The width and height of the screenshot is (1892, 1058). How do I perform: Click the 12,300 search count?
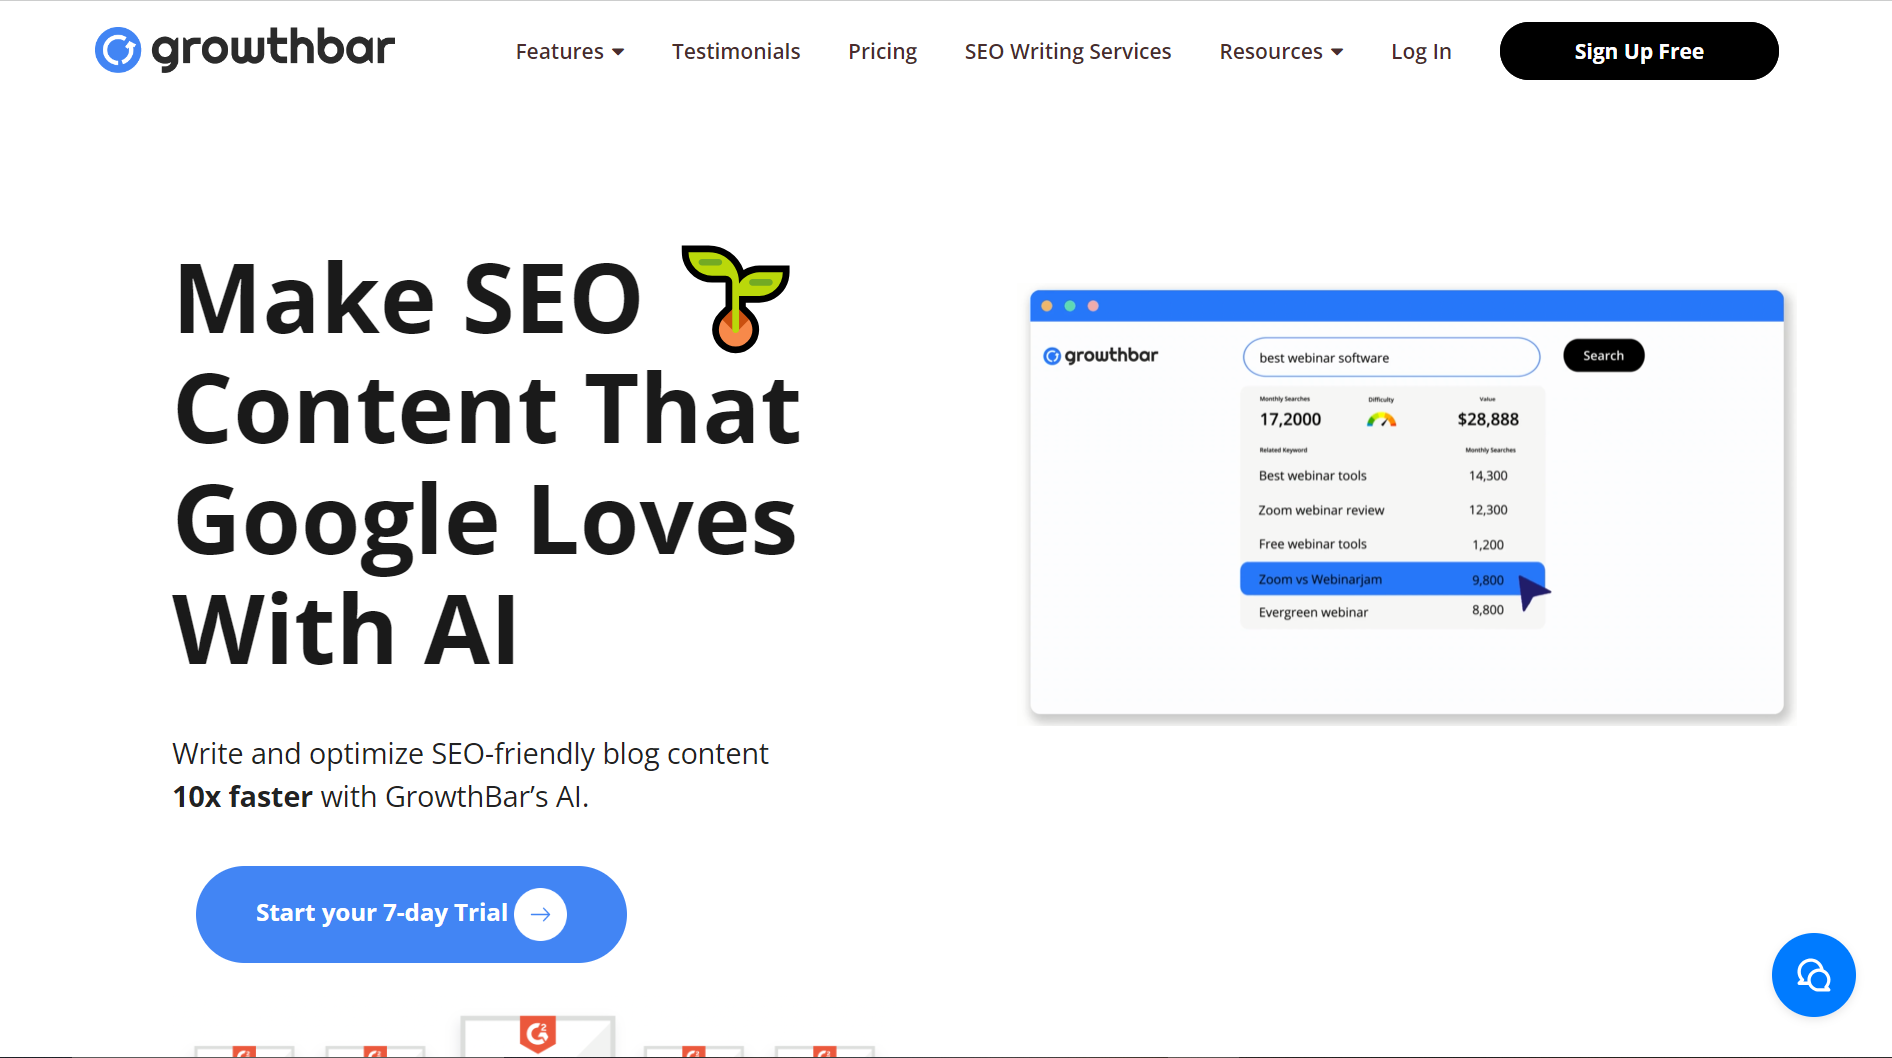point(1488,510)
